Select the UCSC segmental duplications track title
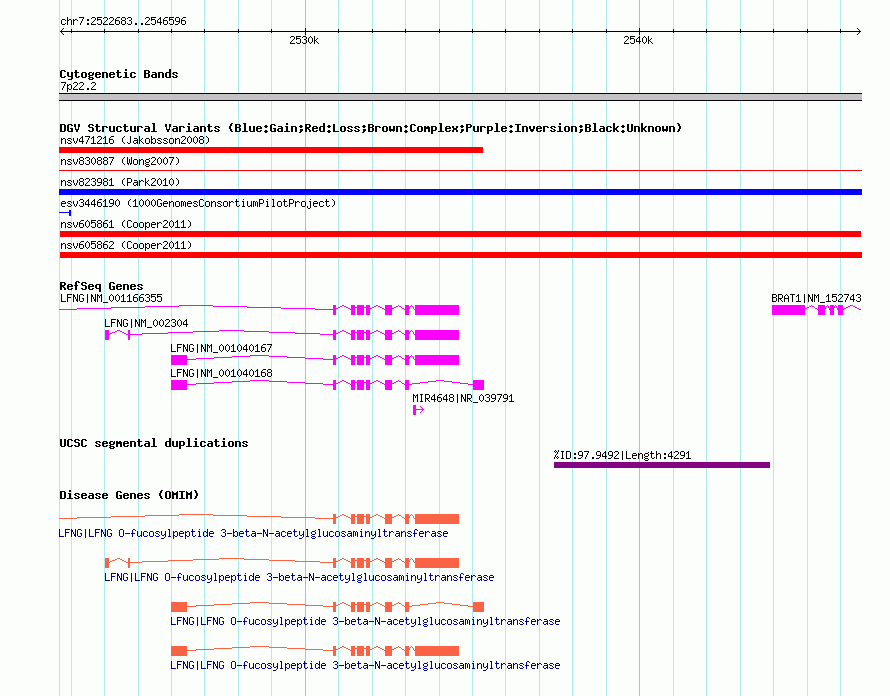The image size is (890, 696). [154, 443]
